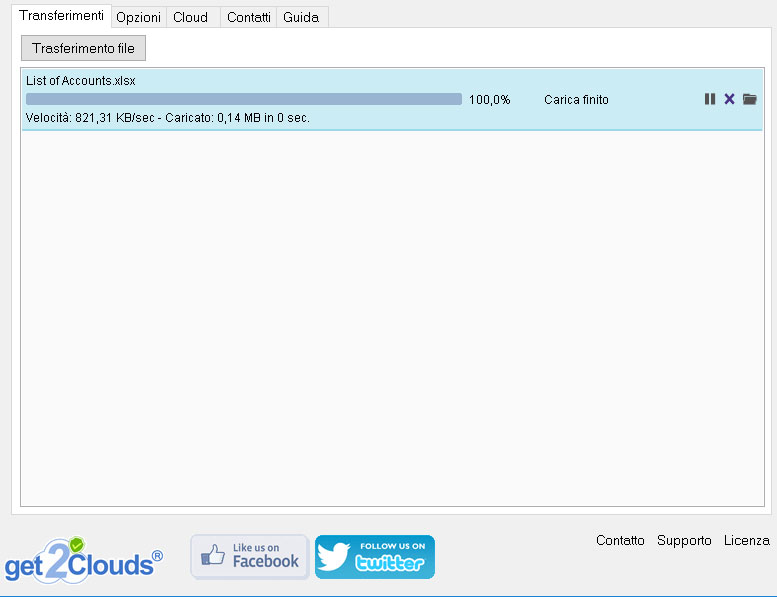Click the get2Clouds logo
Image resolution: width=777 pixels, height=599 pixels.
pyautogui.click(x=83, y=559)
